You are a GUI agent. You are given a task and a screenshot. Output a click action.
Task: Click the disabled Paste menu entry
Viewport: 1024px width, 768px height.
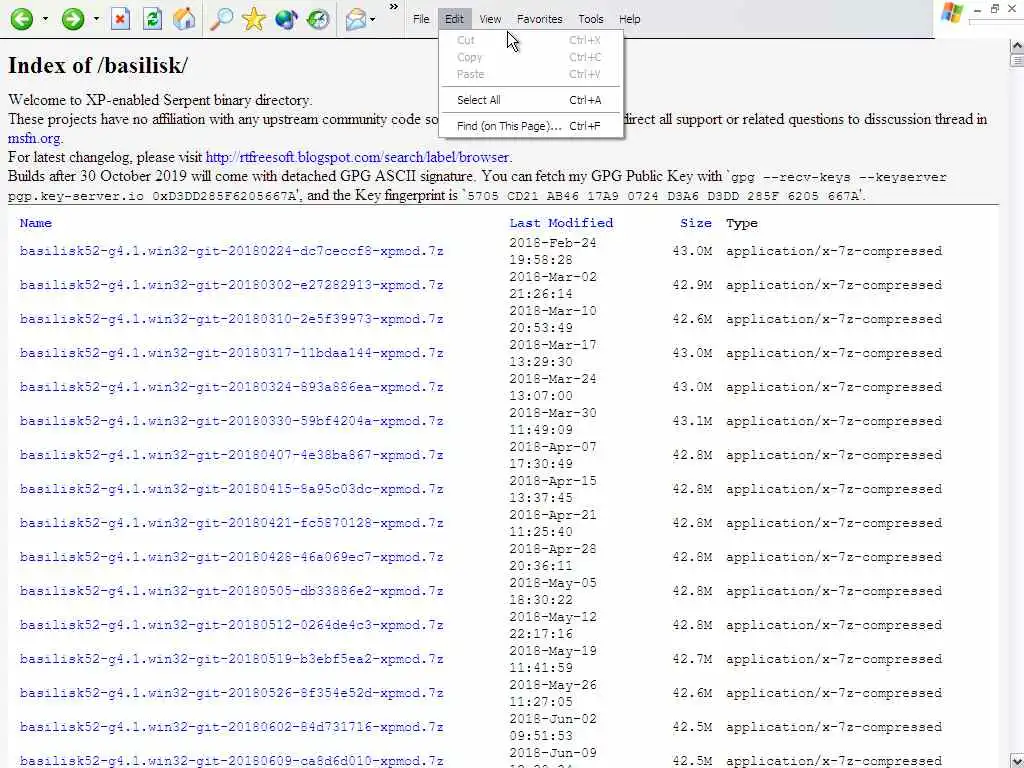[530, 74]
